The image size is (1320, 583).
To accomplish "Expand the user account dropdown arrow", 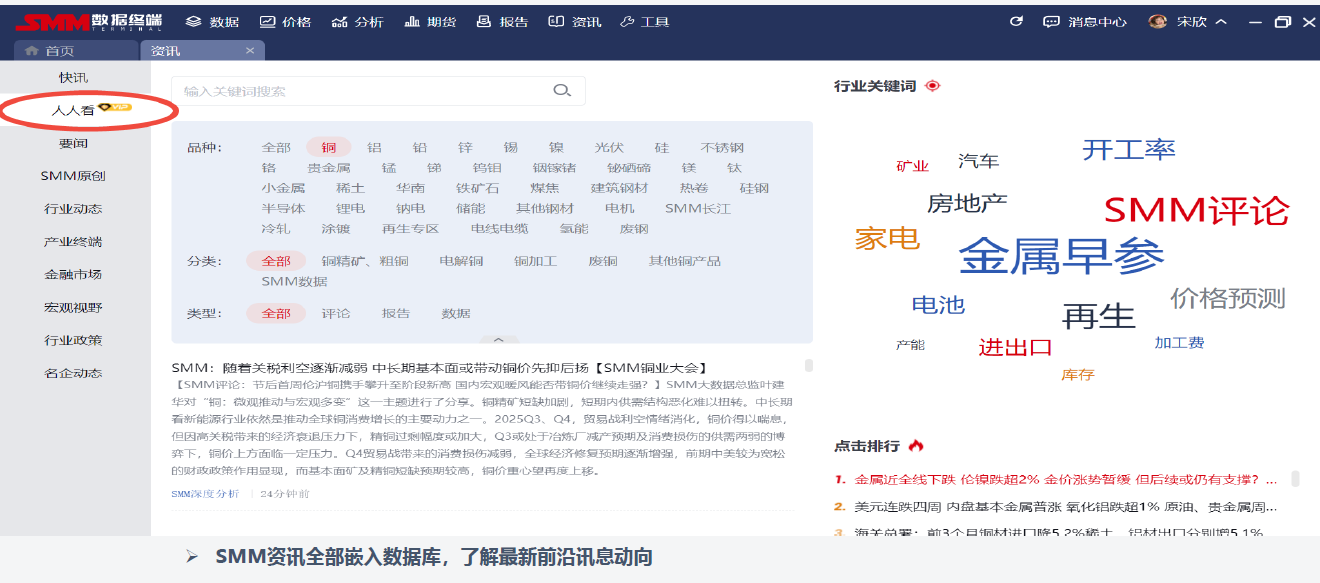I will tap(1220, 21).
